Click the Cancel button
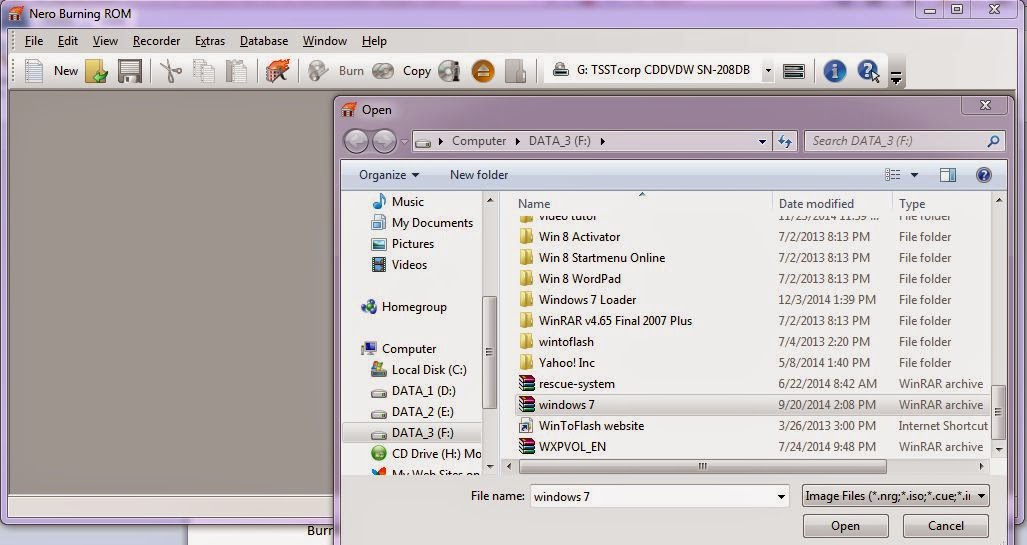 pyautogui.click(x=946, y=525)
